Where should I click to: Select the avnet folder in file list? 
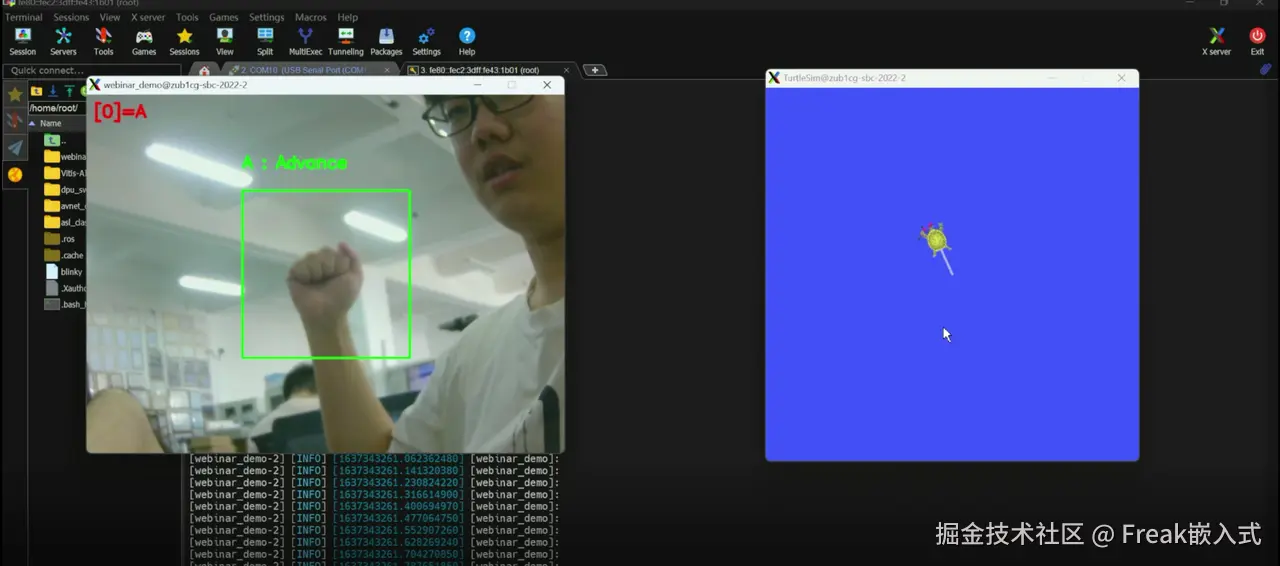[65, 206]
